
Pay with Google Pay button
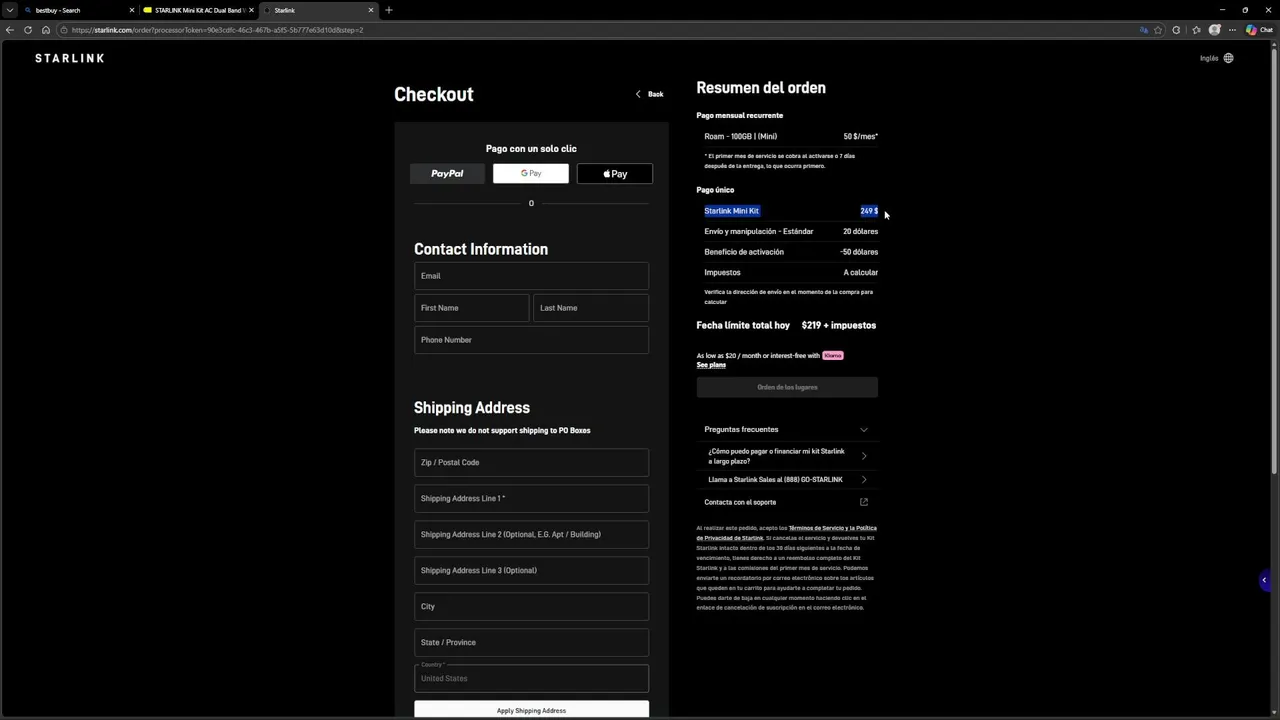(x=531, y=174)
